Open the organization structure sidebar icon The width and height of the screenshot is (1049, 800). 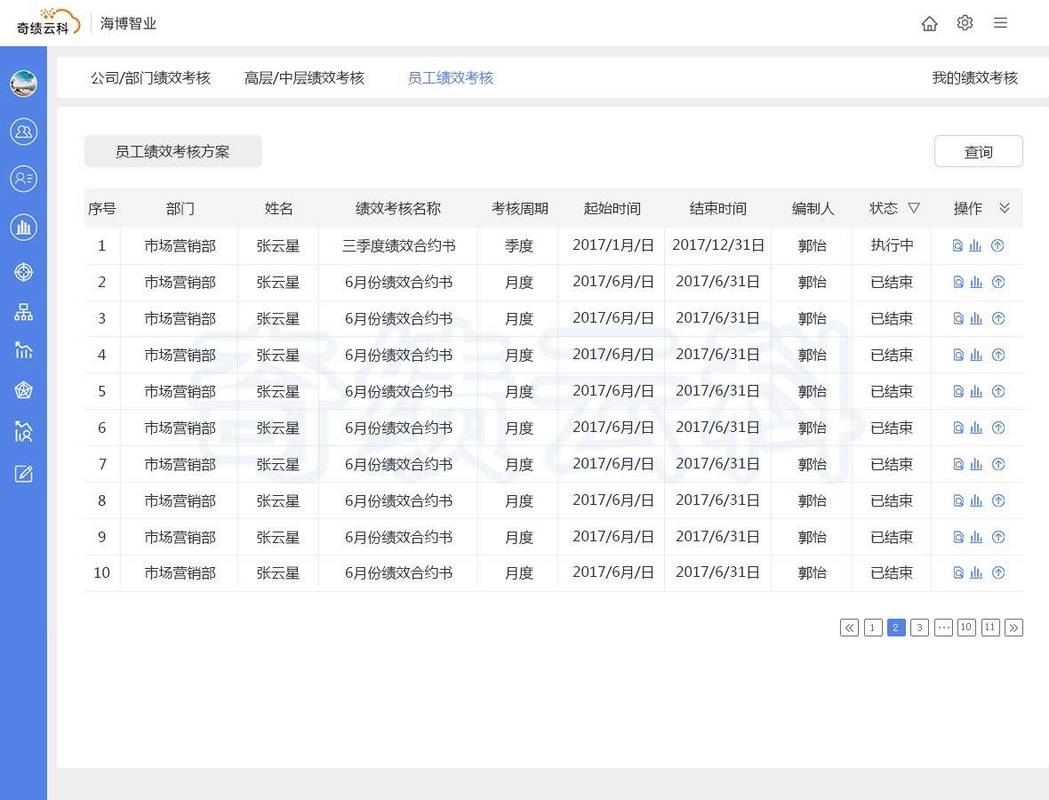coord(24,311)
